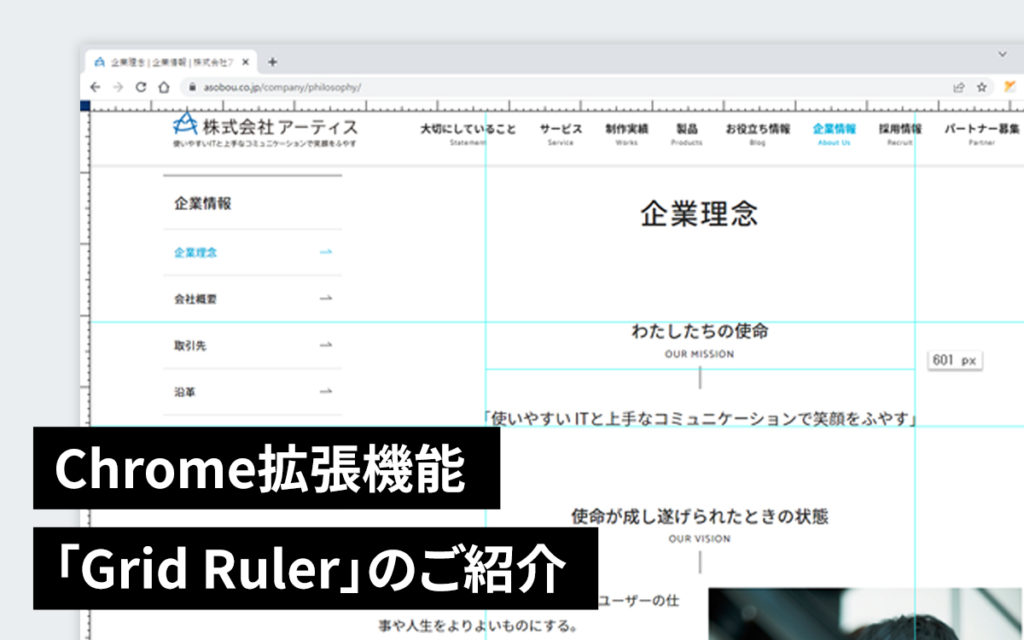This screenshot has height=640, width=1024.
Task: Click arrow icon beside 沿革
Action: 326,391
